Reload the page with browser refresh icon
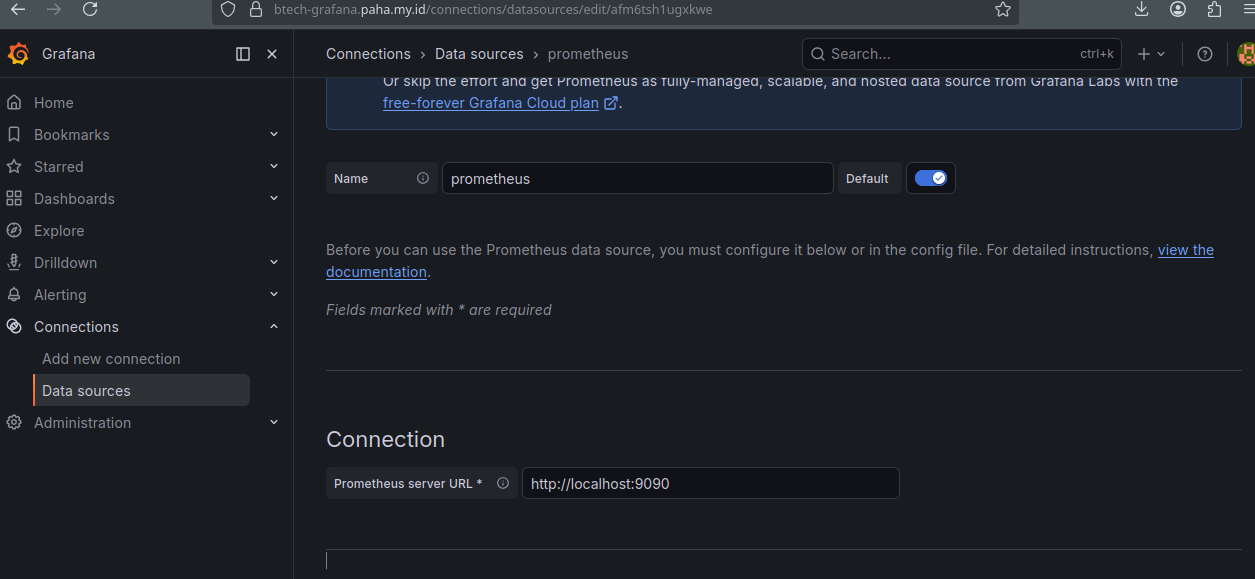 (90, 9)
